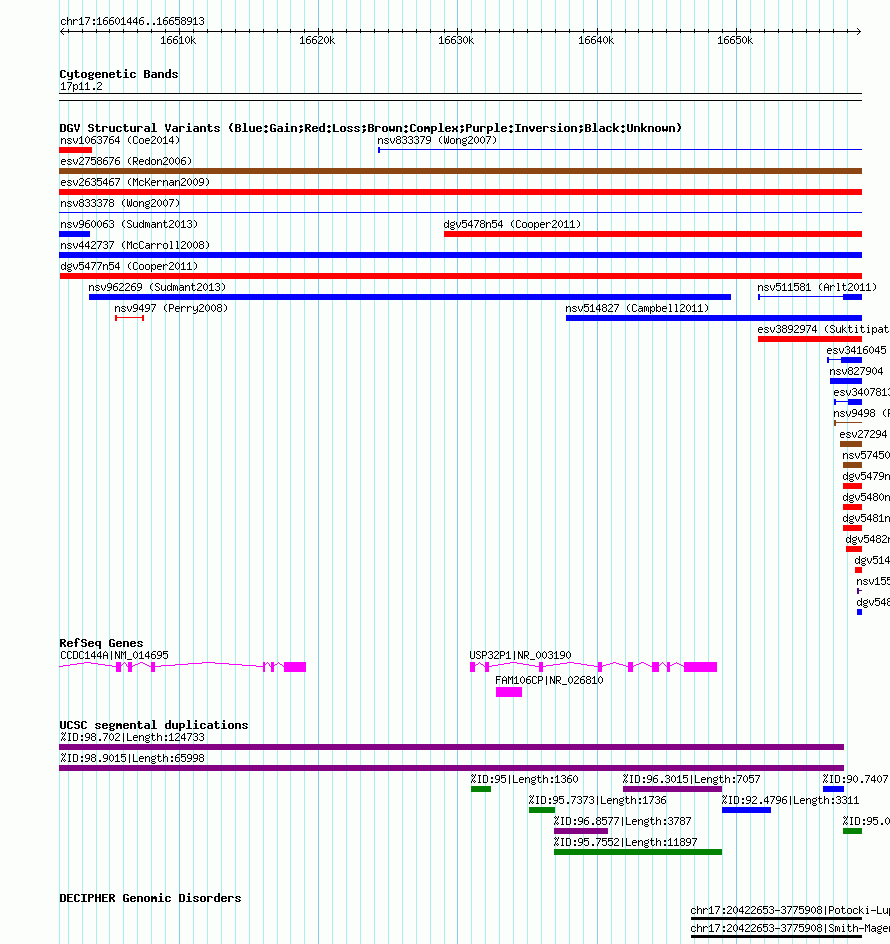Select the last wide exon of CCDC144A
The image size is (890, 944).
tap(295, 666)
